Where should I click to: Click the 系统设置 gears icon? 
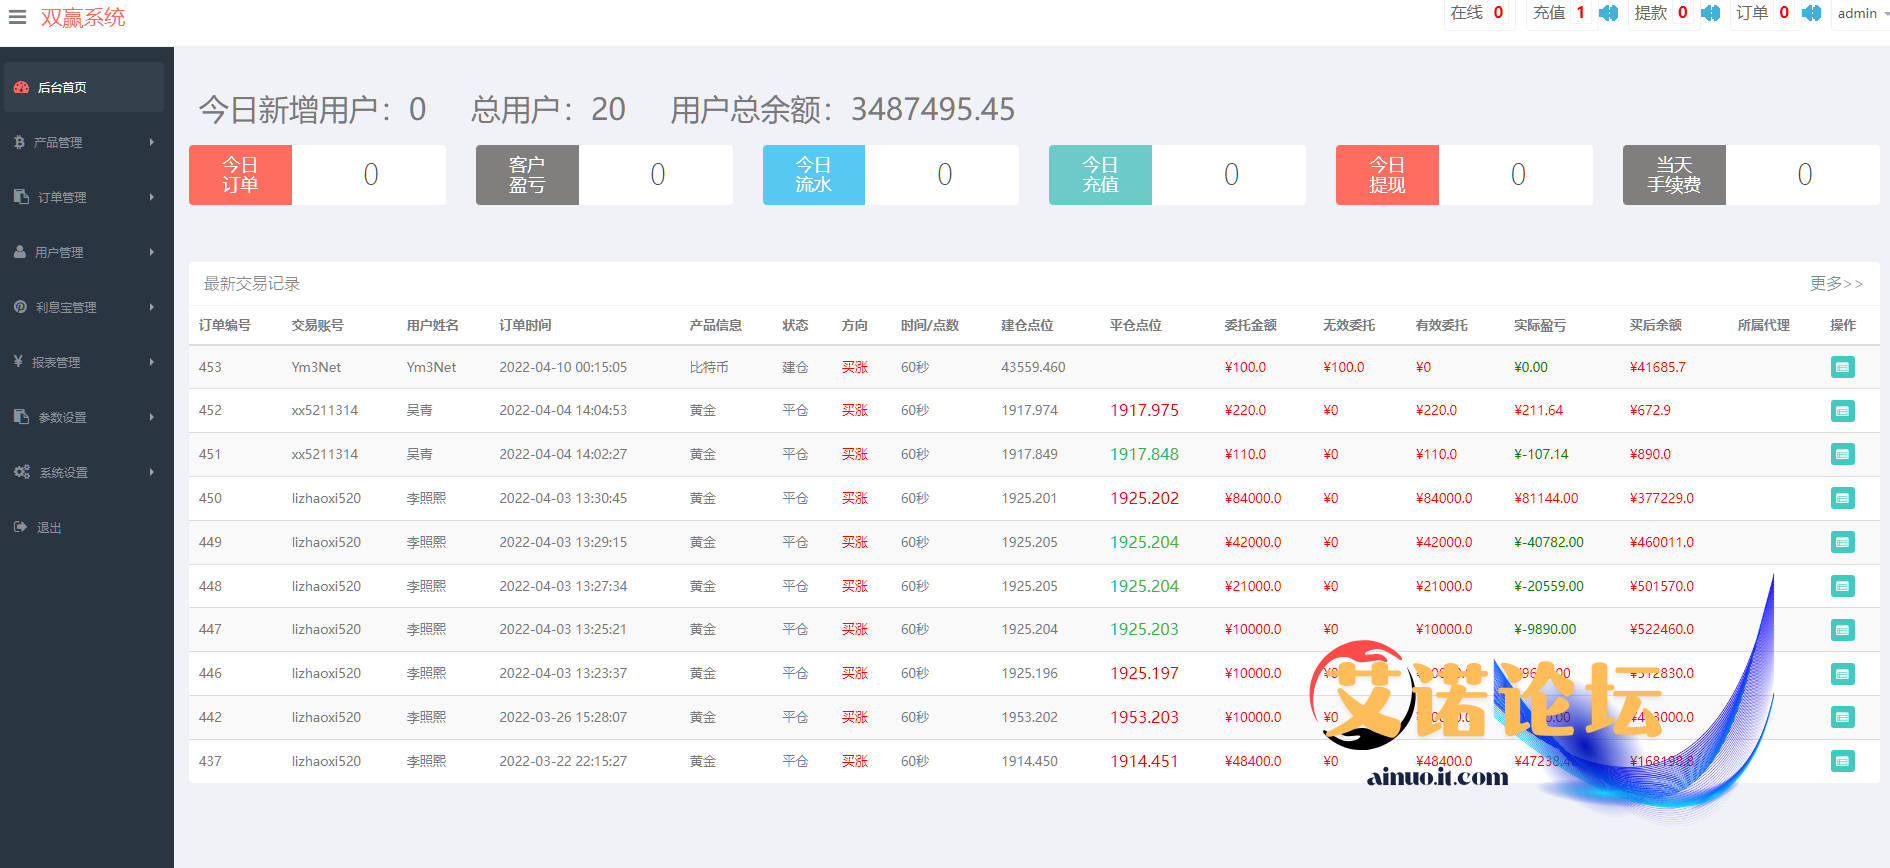tap(21, 472)
